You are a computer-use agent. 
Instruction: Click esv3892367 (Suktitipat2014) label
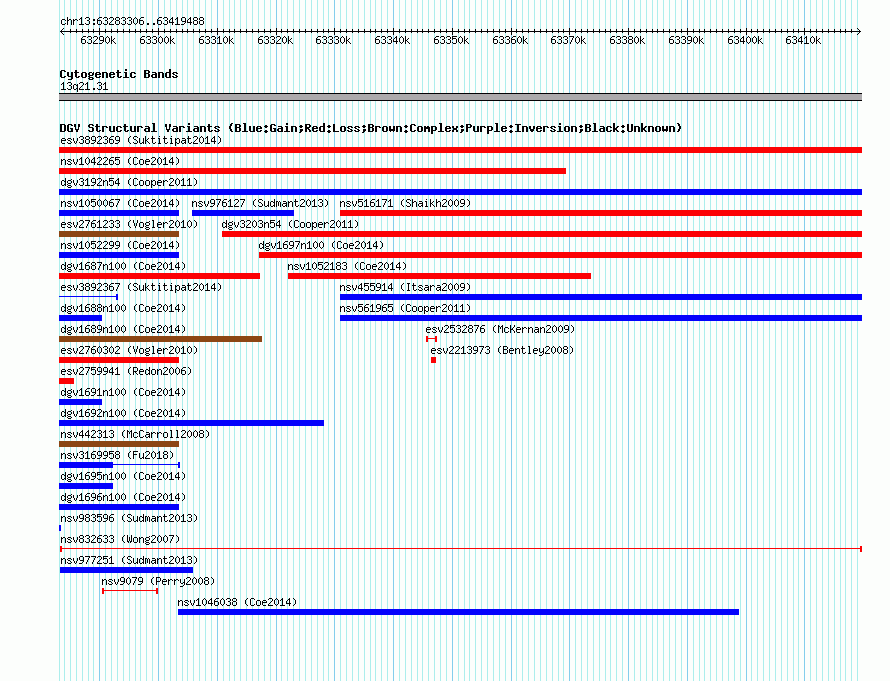141,287
